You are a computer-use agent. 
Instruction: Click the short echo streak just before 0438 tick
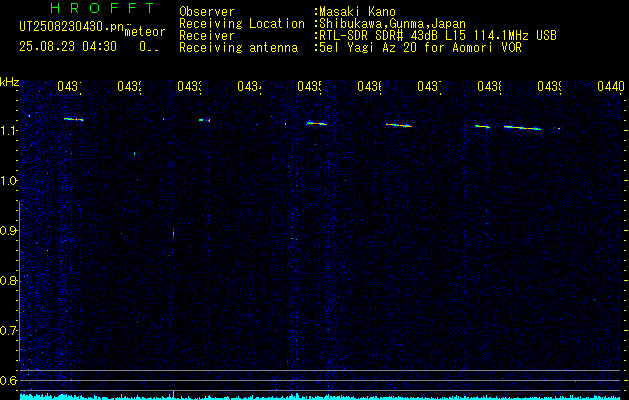tap(483, 126)
